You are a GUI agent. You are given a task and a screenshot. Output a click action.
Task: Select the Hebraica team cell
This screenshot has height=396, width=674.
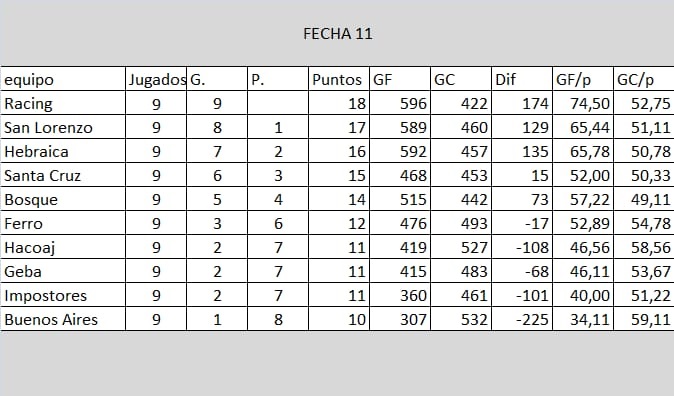pos(63,151)
